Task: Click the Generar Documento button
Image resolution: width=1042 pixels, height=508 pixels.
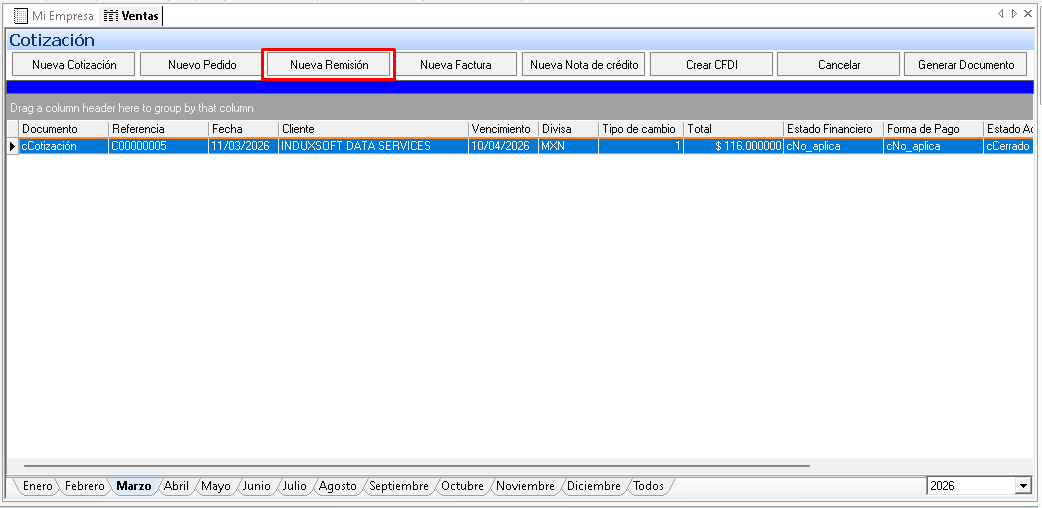Action: click(x=965, y=65)
